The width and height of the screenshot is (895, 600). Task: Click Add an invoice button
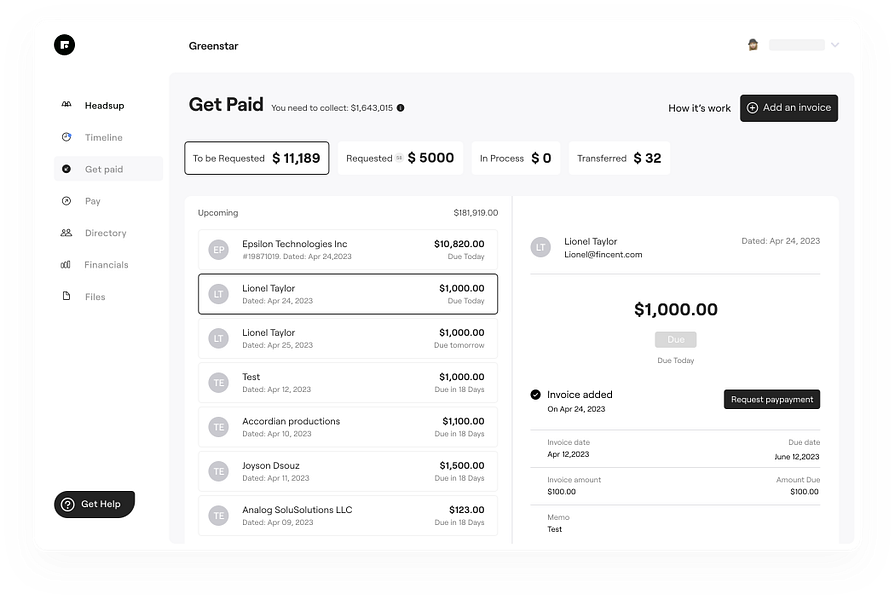point(788,108)
